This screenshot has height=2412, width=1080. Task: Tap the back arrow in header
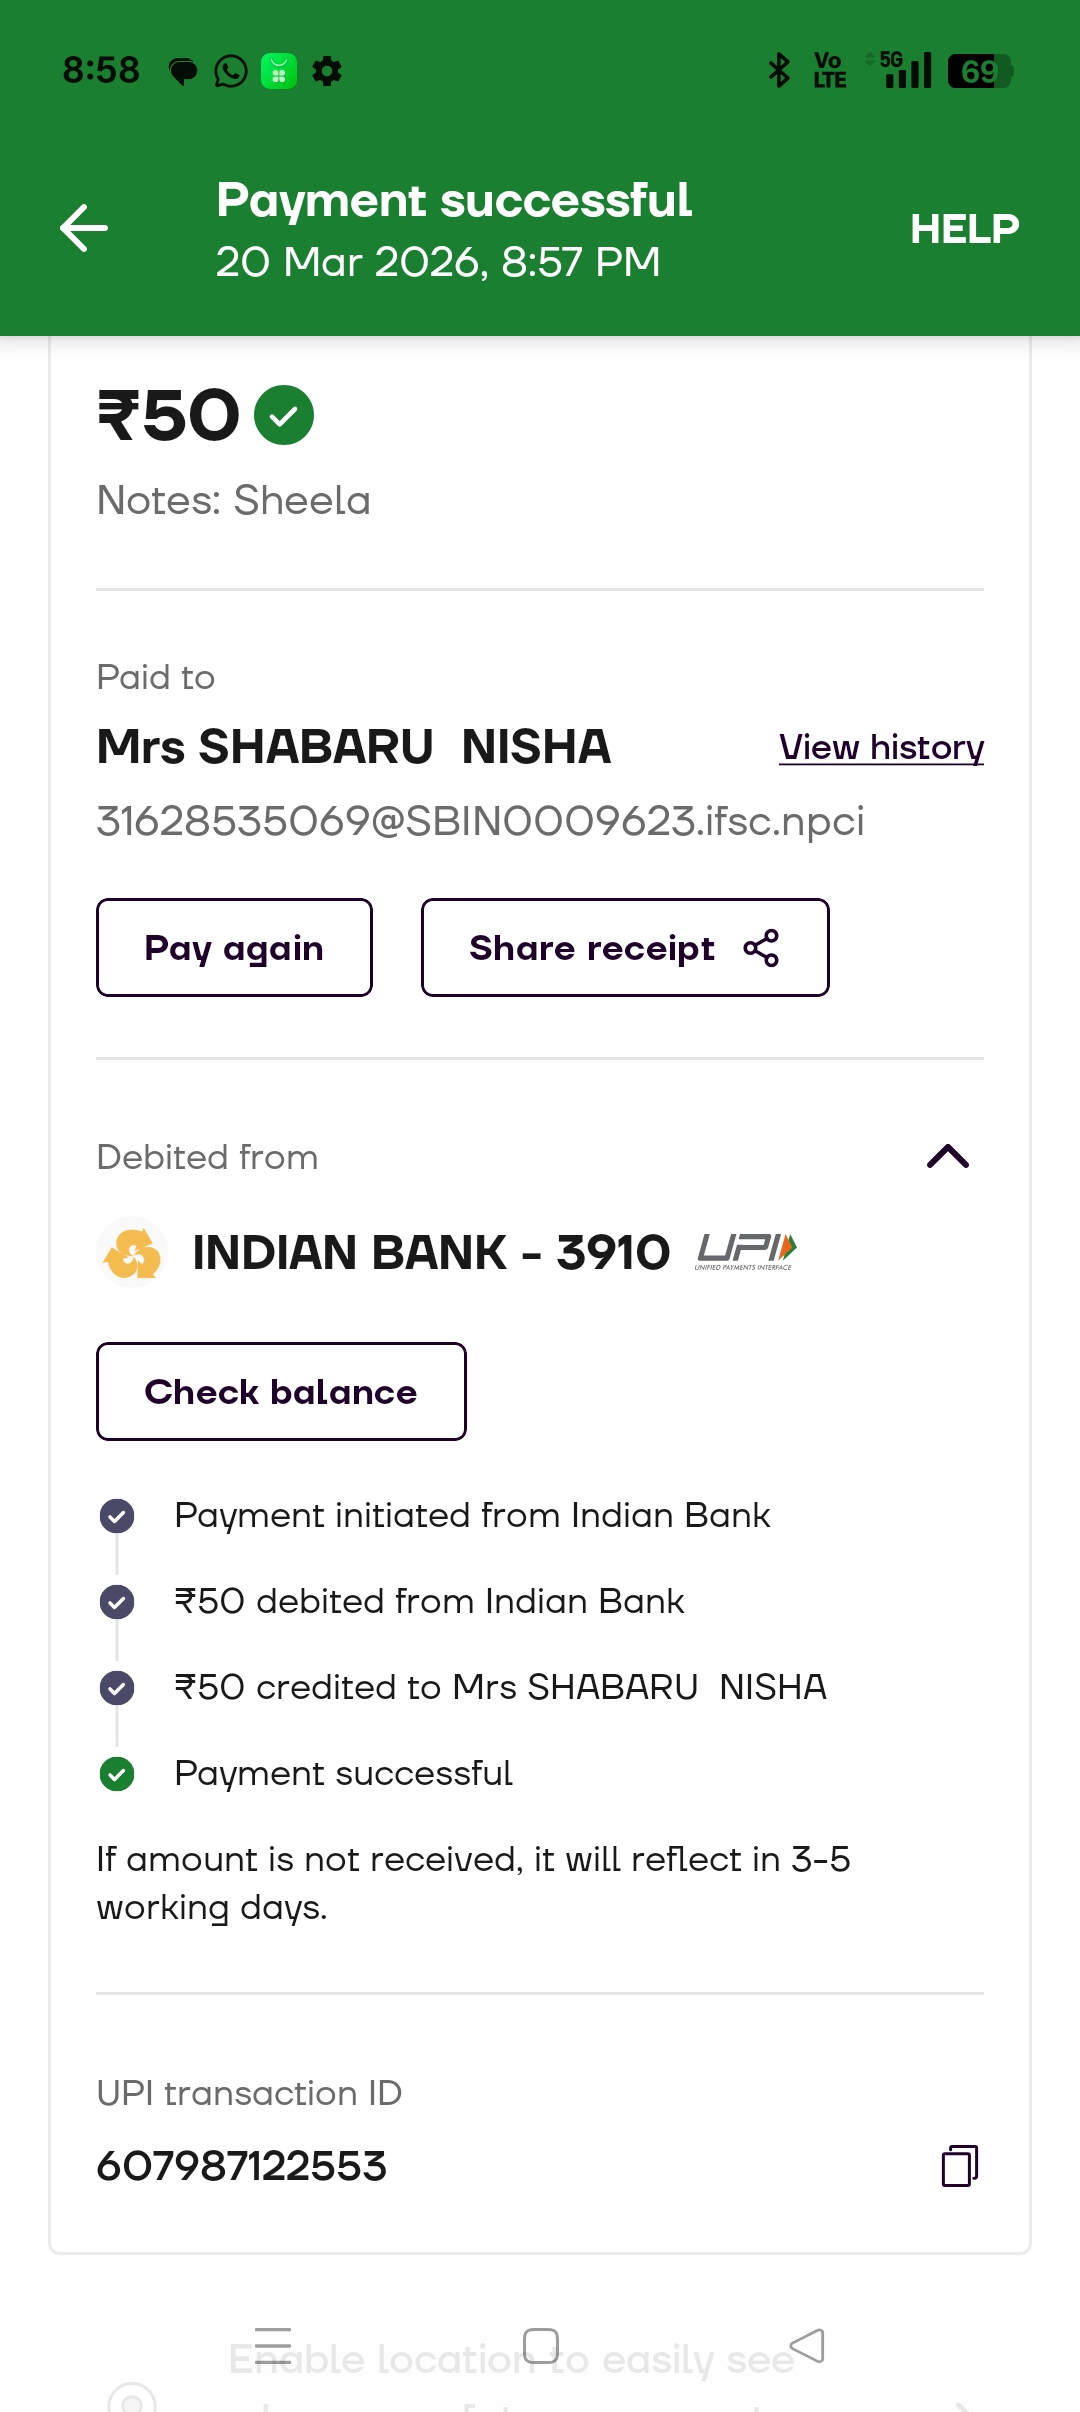coord(84,228)
